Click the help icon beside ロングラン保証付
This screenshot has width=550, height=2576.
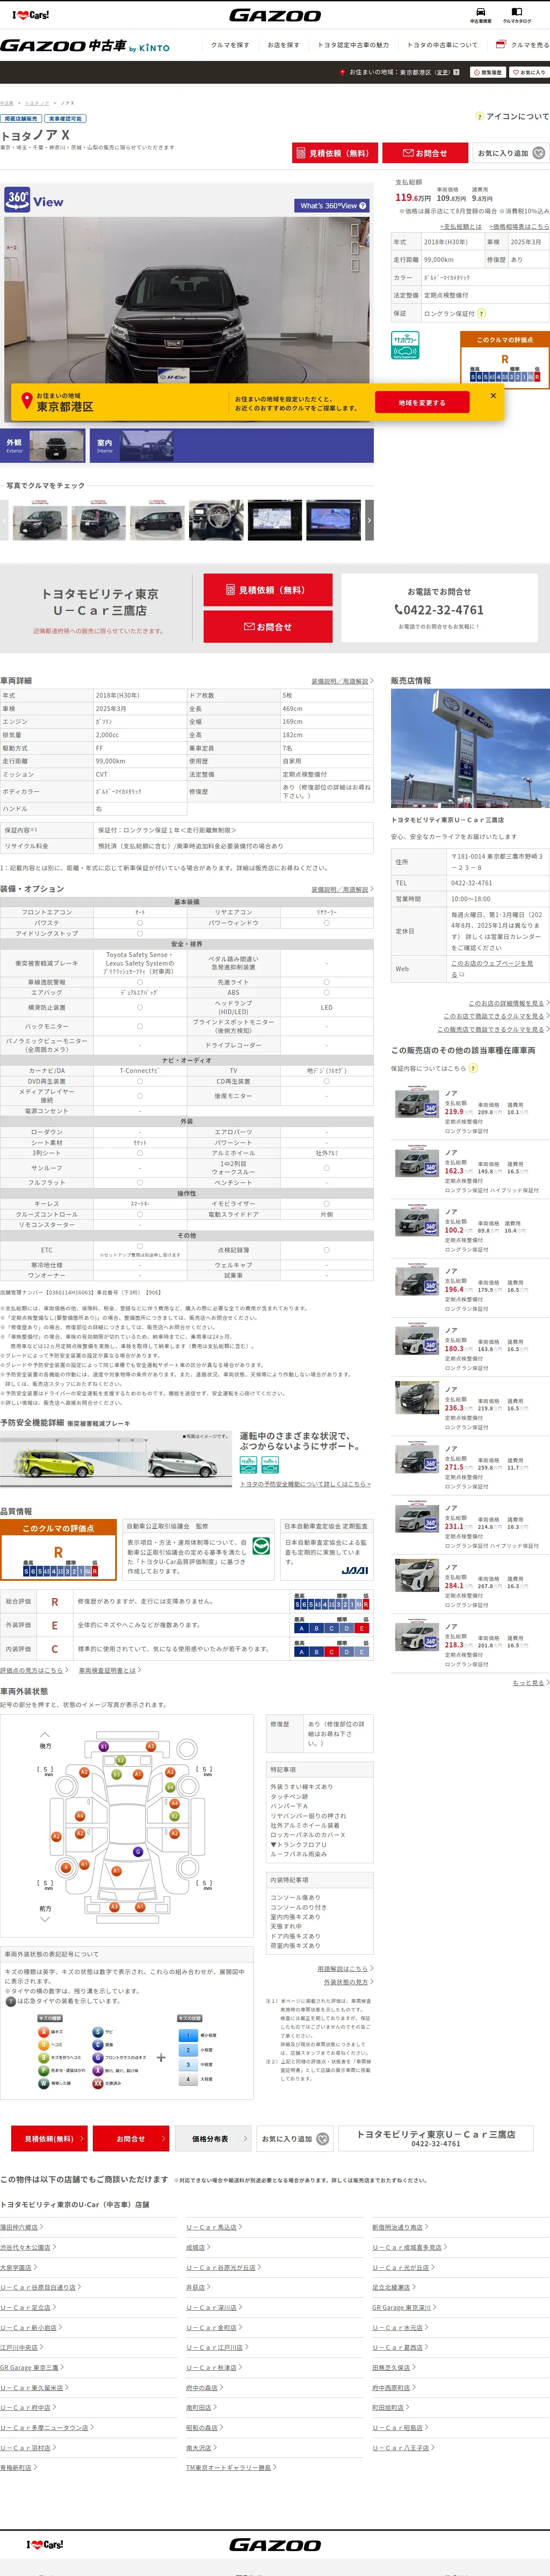pos(481,313)
